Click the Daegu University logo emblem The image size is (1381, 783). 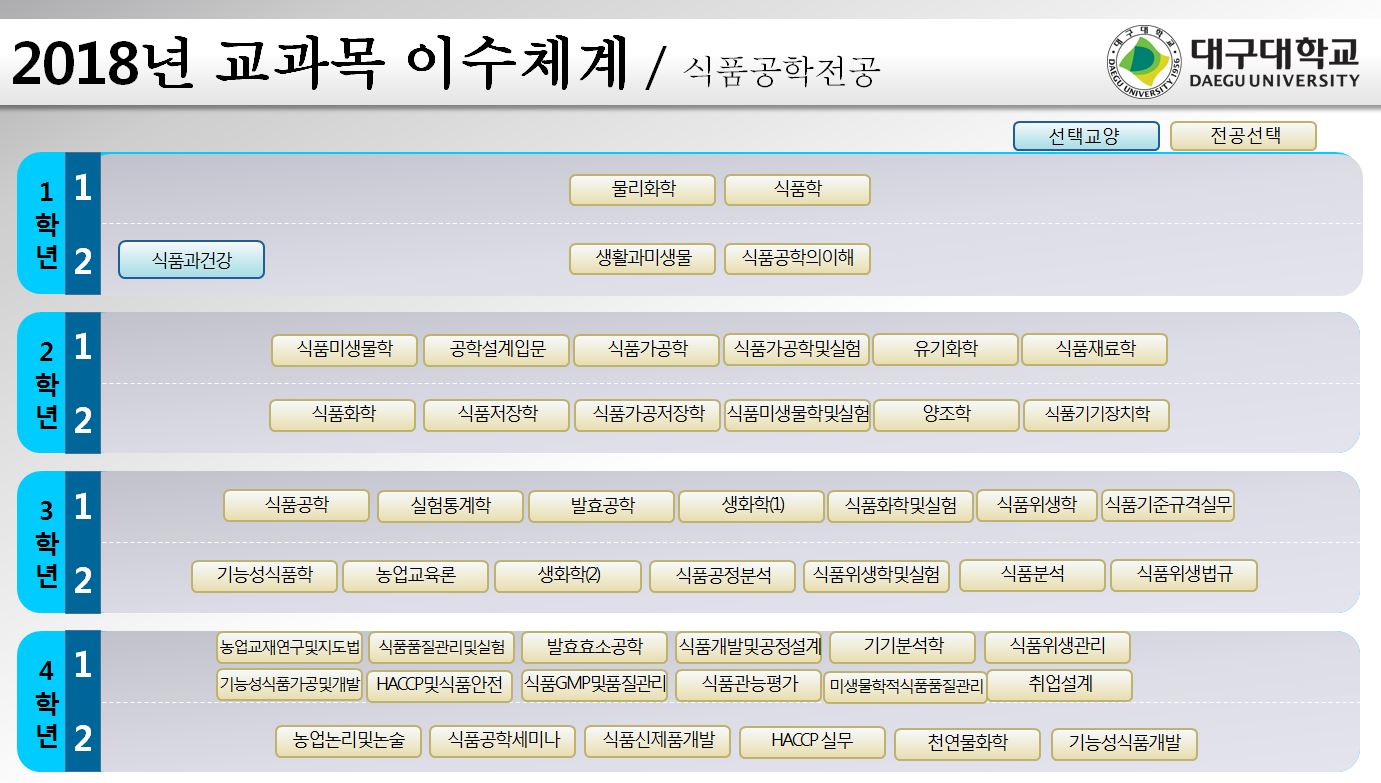[x=1145, y=62]
